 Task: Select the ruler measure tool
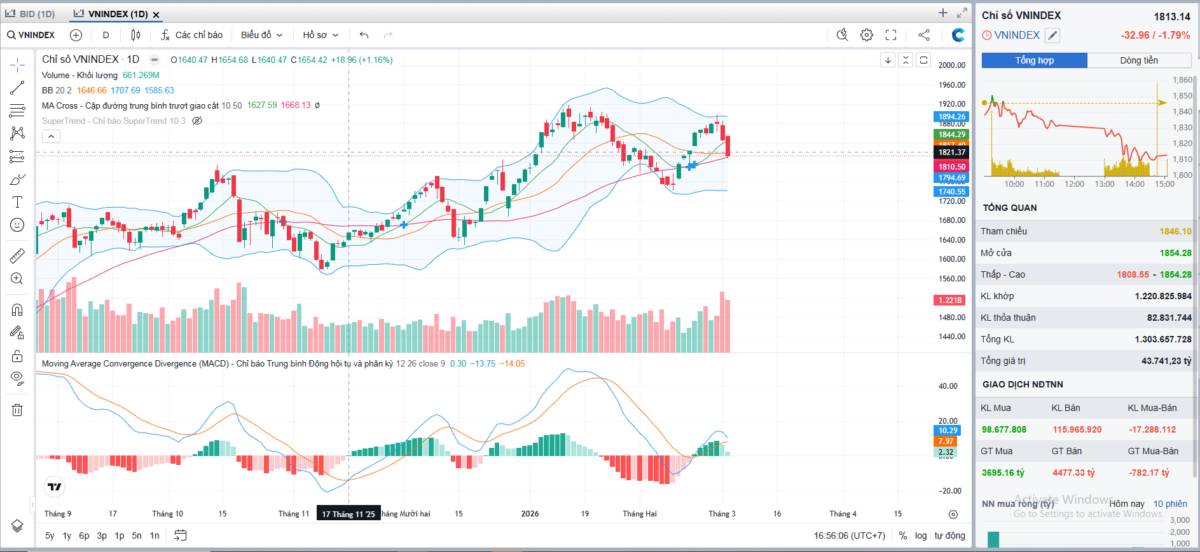17,256
